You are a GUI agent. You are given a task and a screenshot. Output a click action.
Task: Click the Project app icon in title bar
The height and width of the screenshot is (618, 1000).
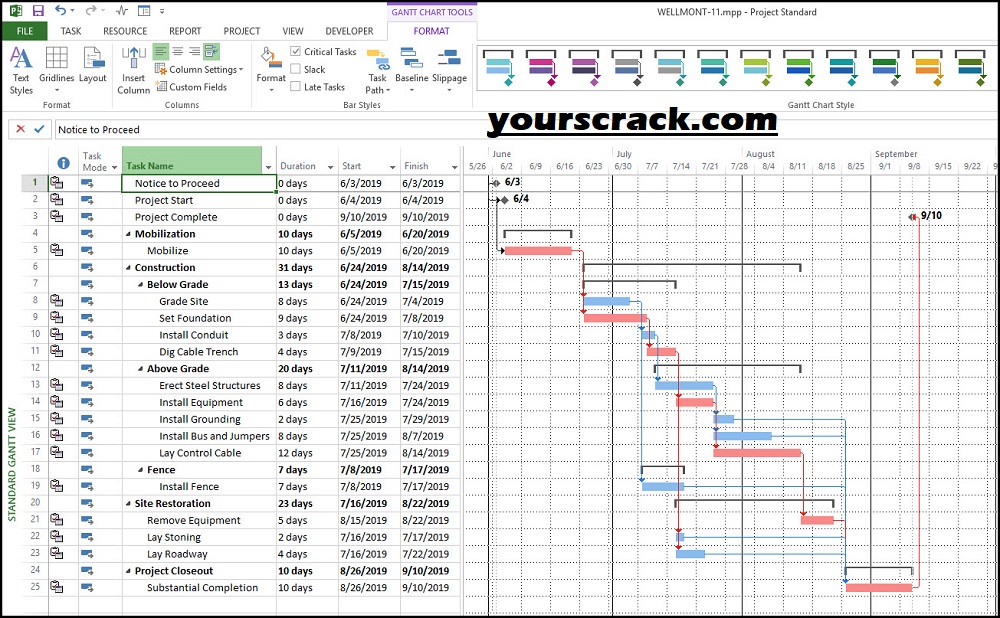[16, 11]
